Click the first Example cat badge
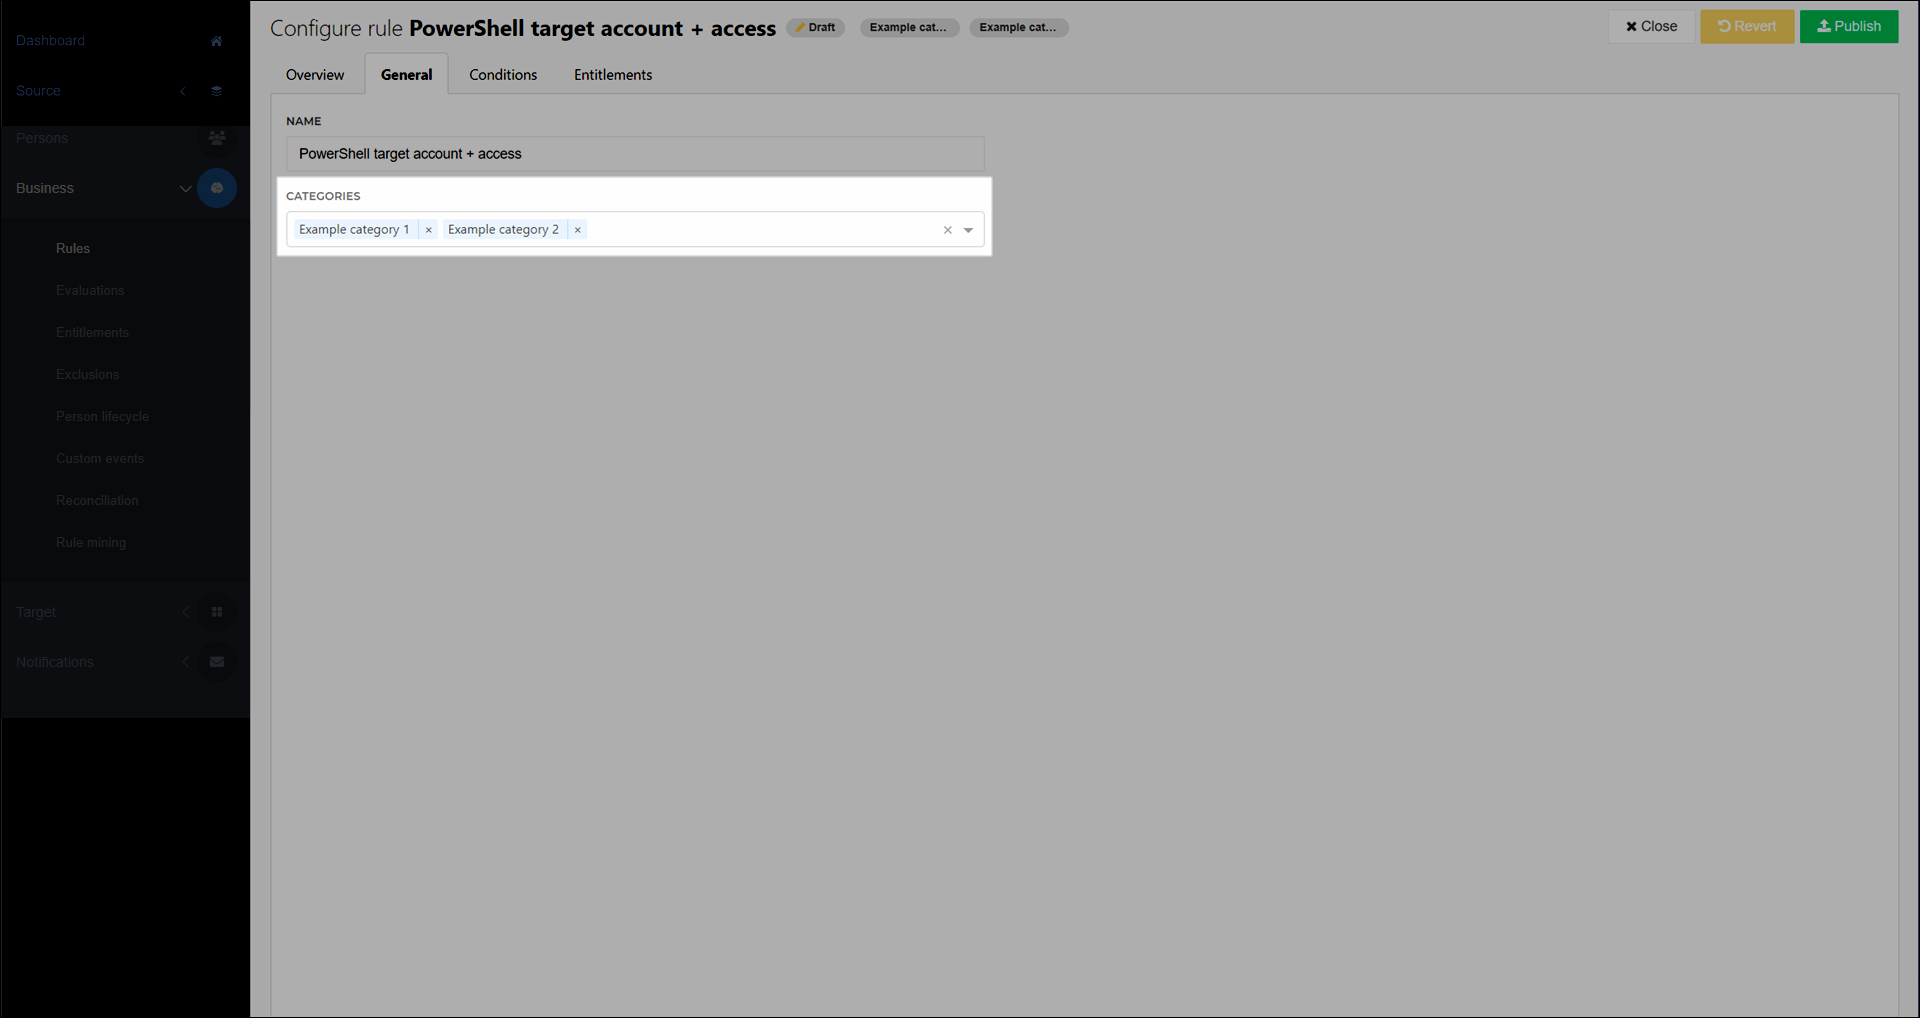 [909, 28]
